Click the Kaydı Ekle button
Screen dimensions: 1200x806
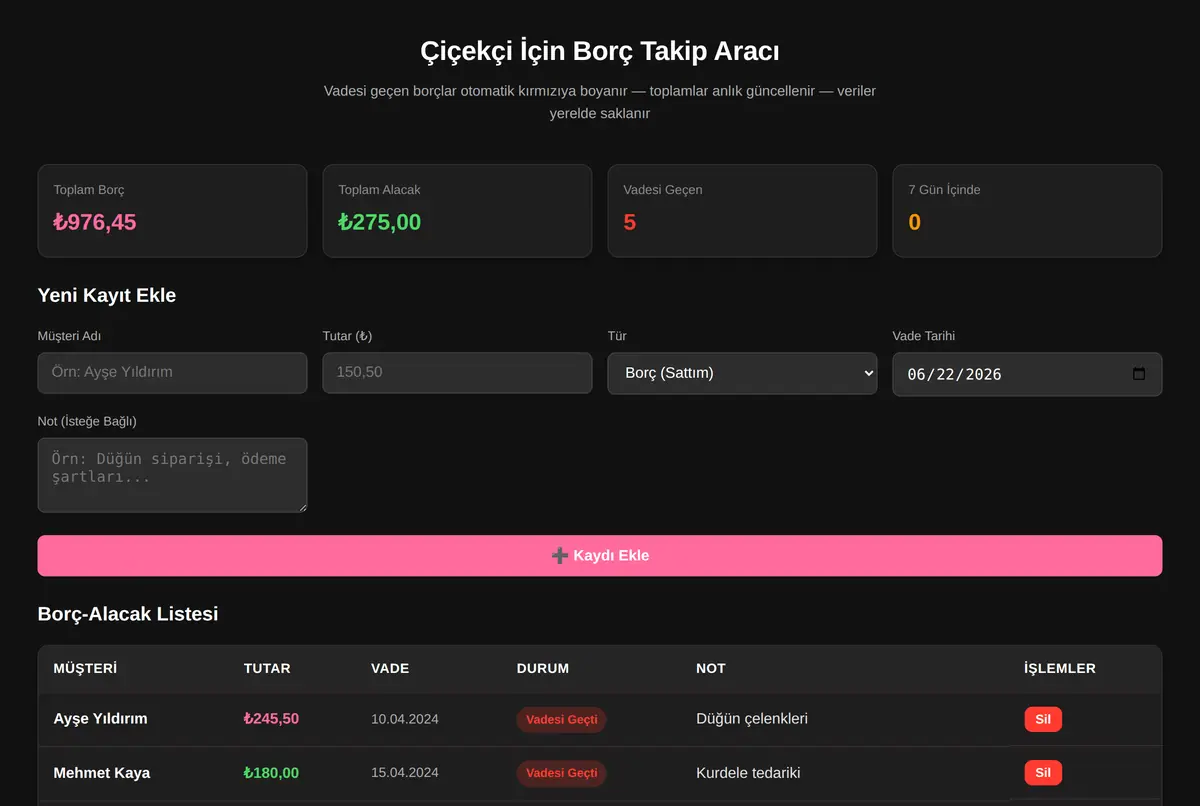pos(600,556)
